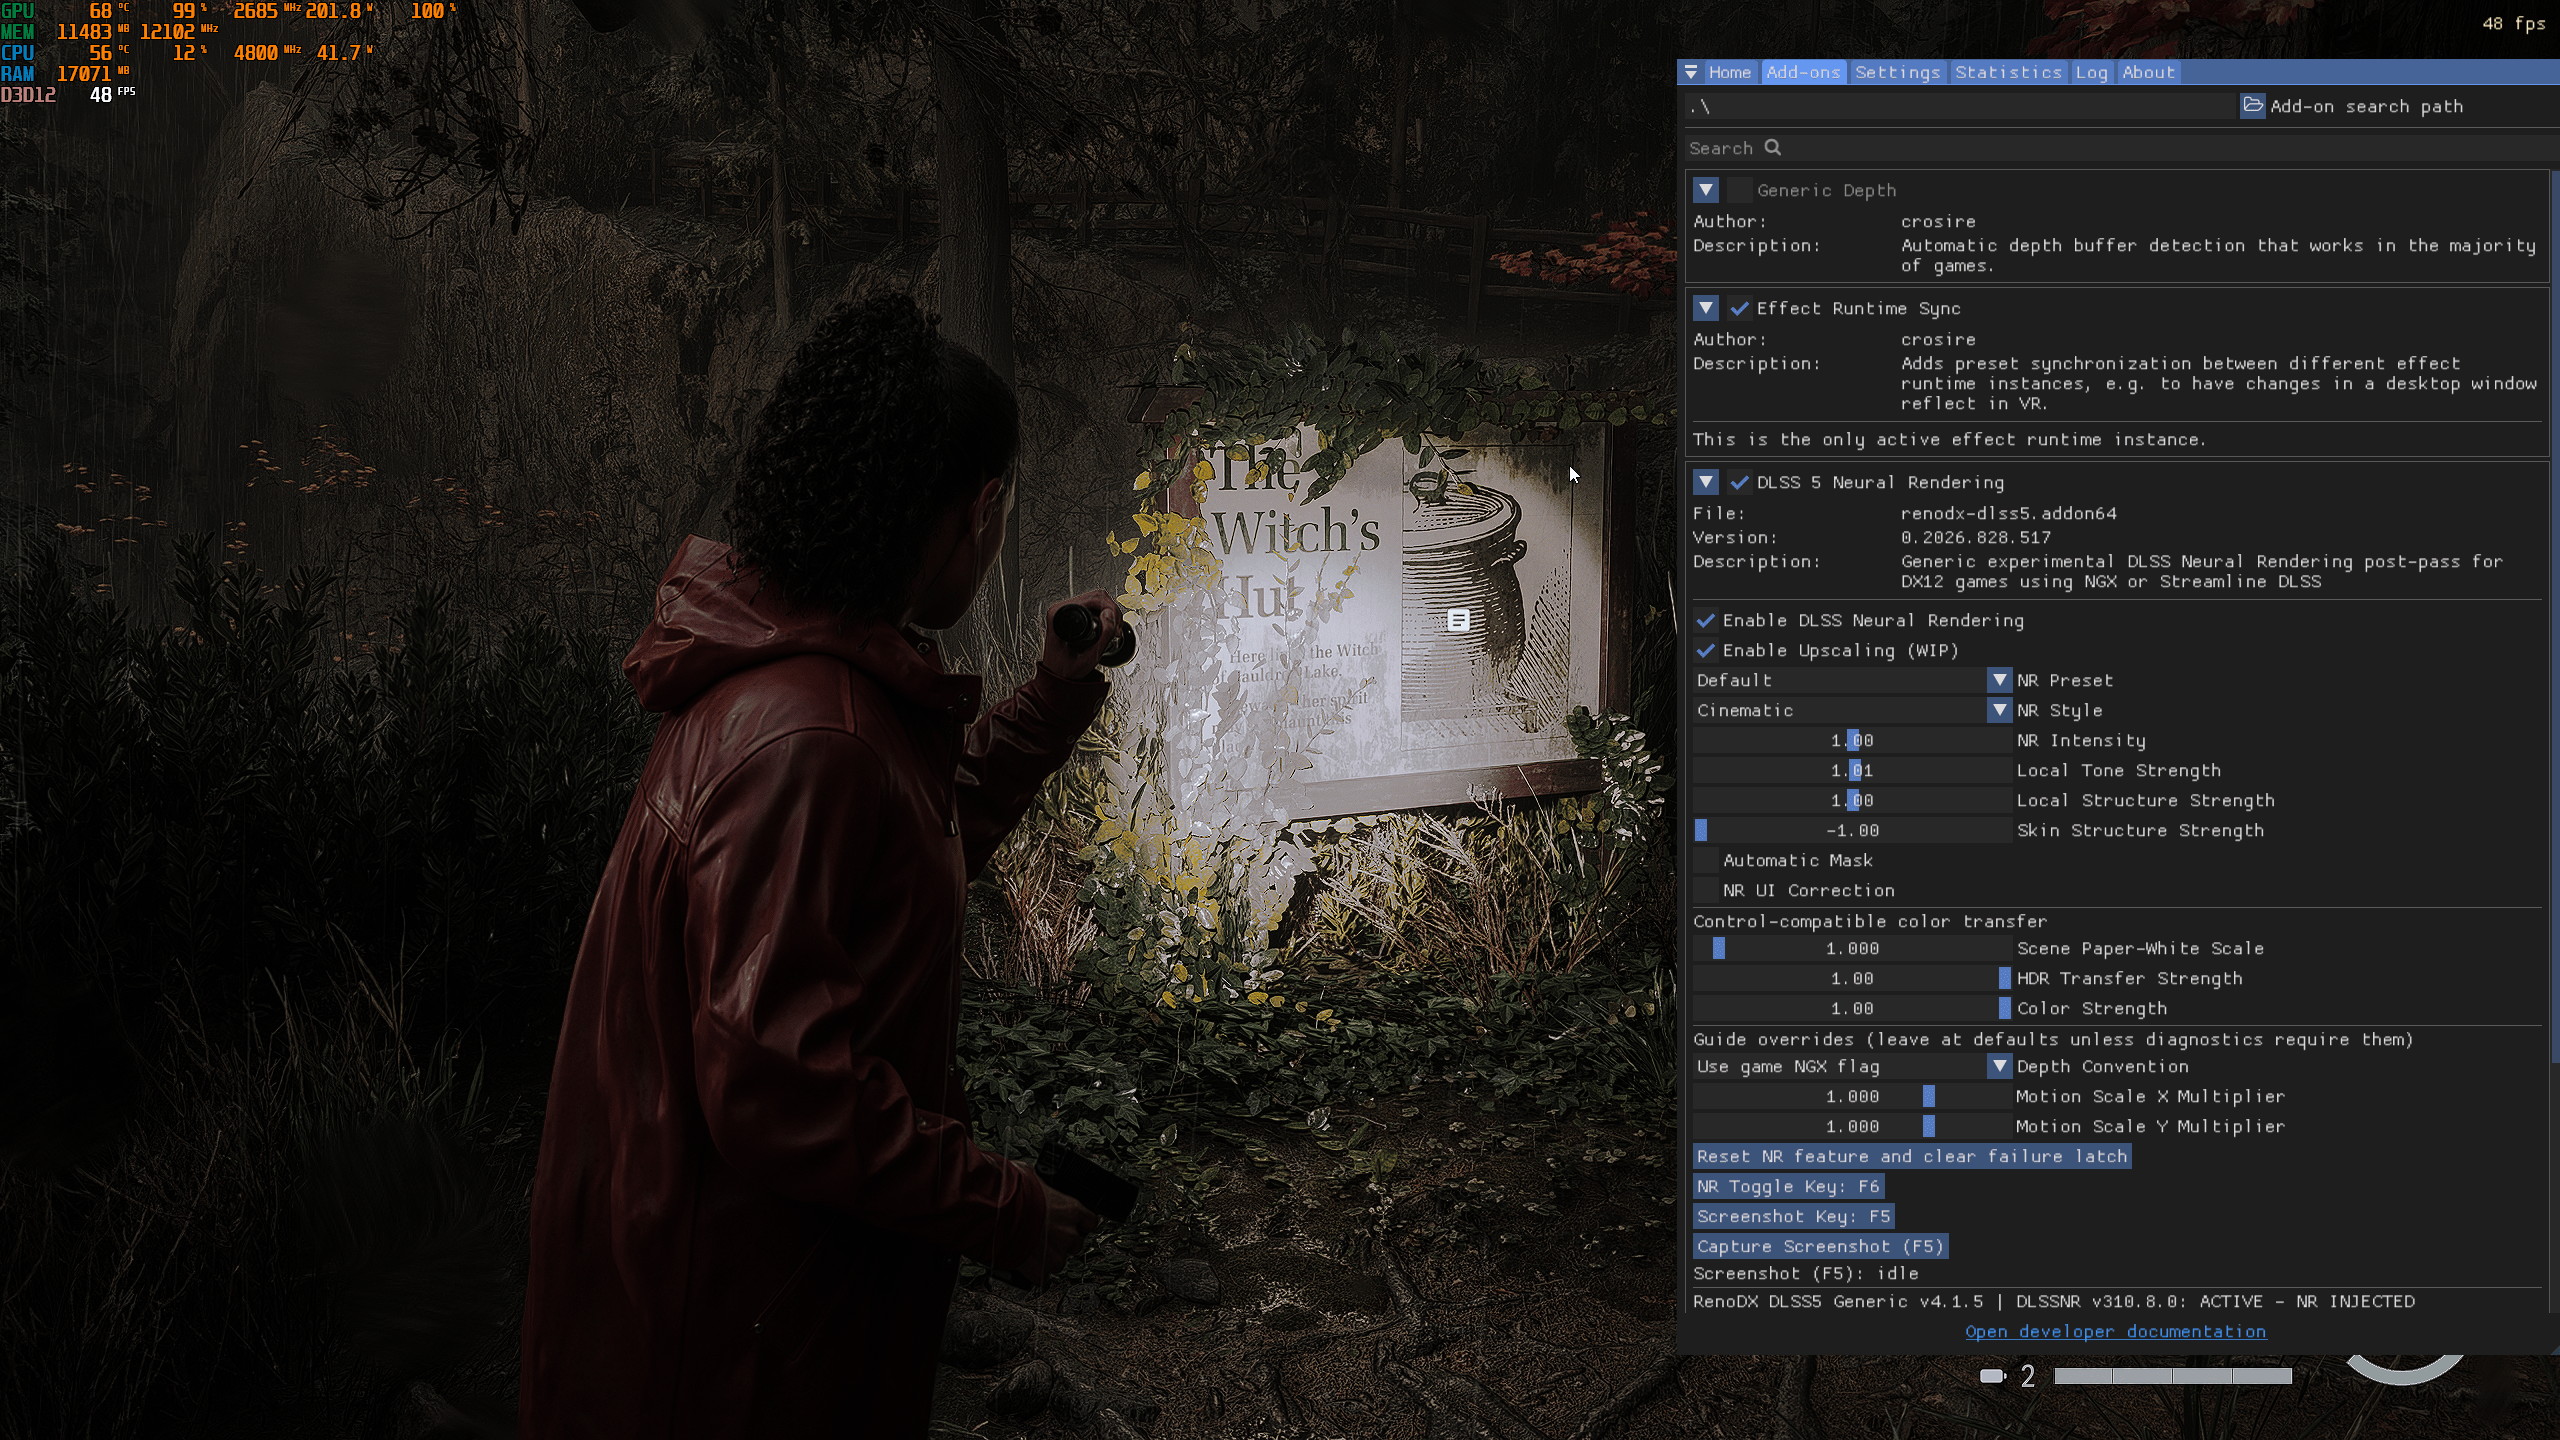The width and height of the screenshot is (2560, 1440).
Task: Uncheck Enable DLSS Neural Rendering
Action: click(1706, 620)
